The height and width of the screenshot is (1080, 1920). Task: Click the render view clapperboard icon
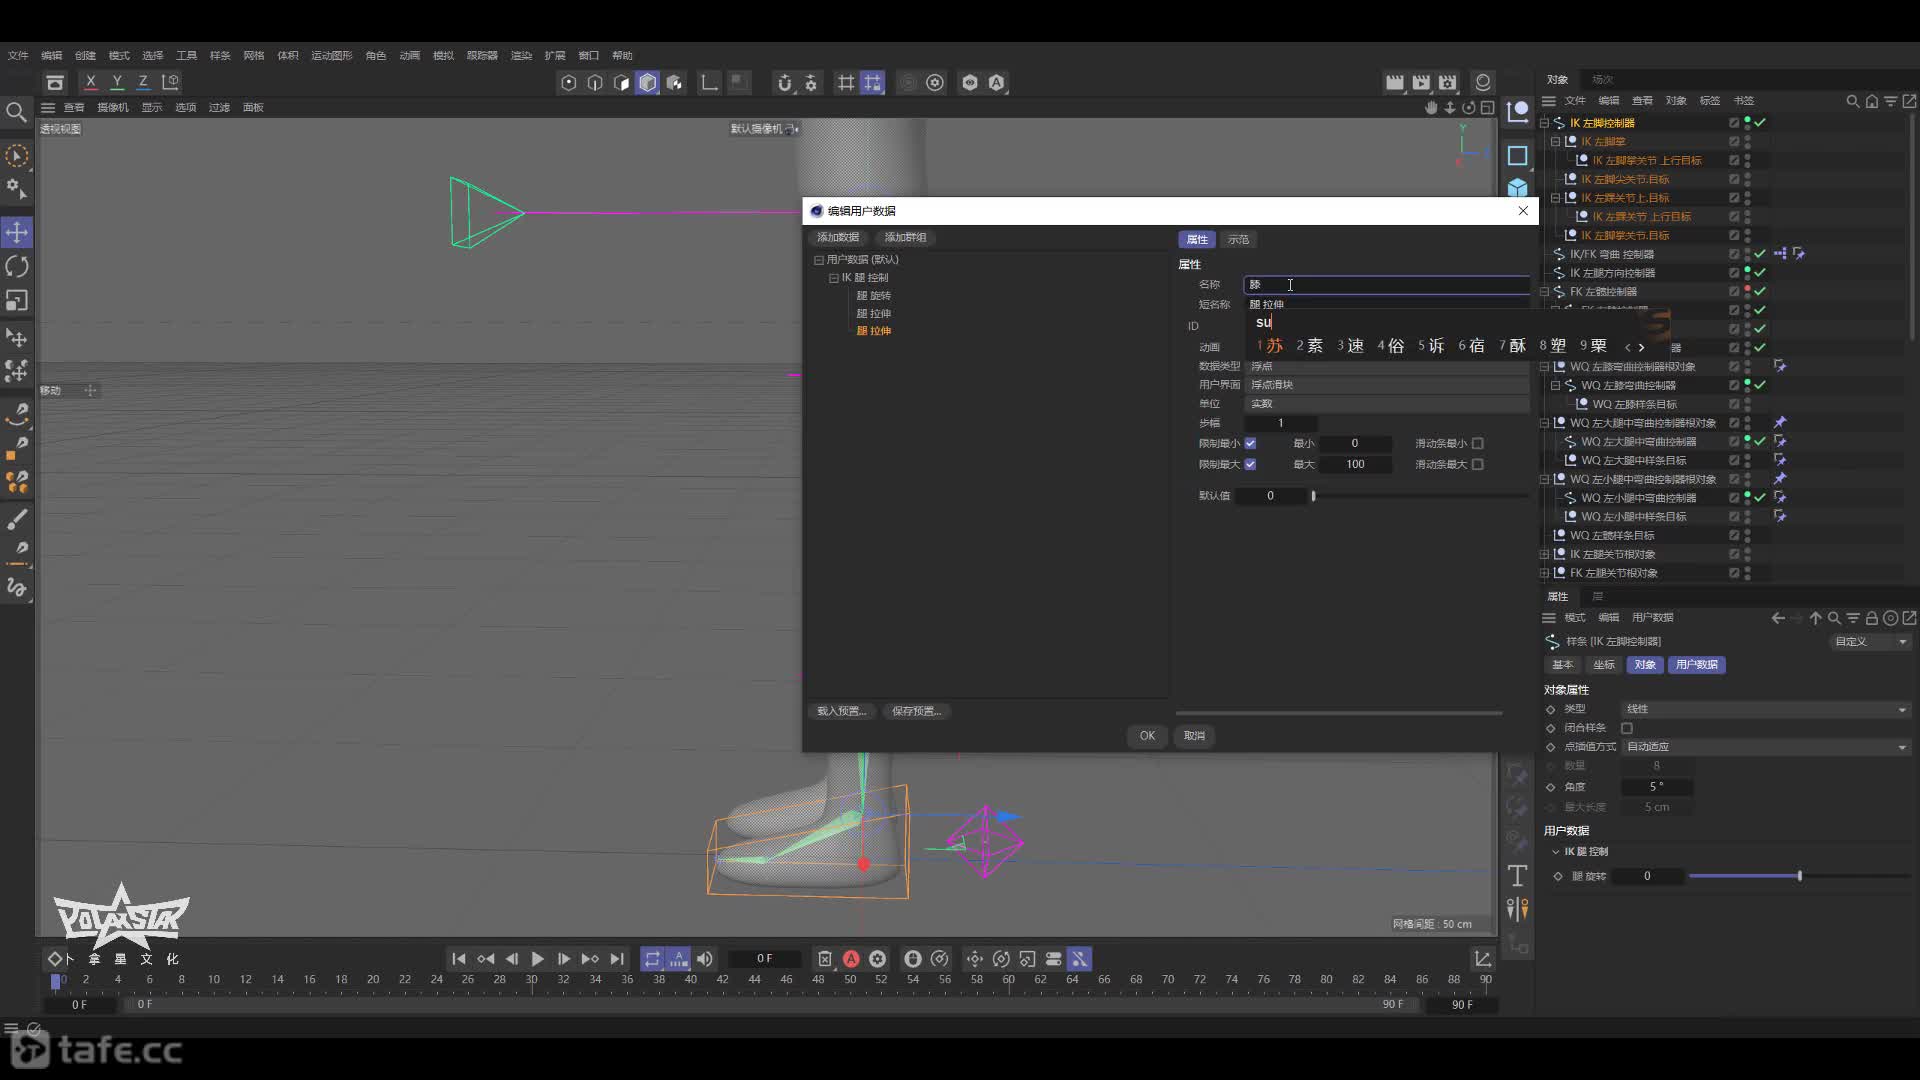click(1395, 82)
